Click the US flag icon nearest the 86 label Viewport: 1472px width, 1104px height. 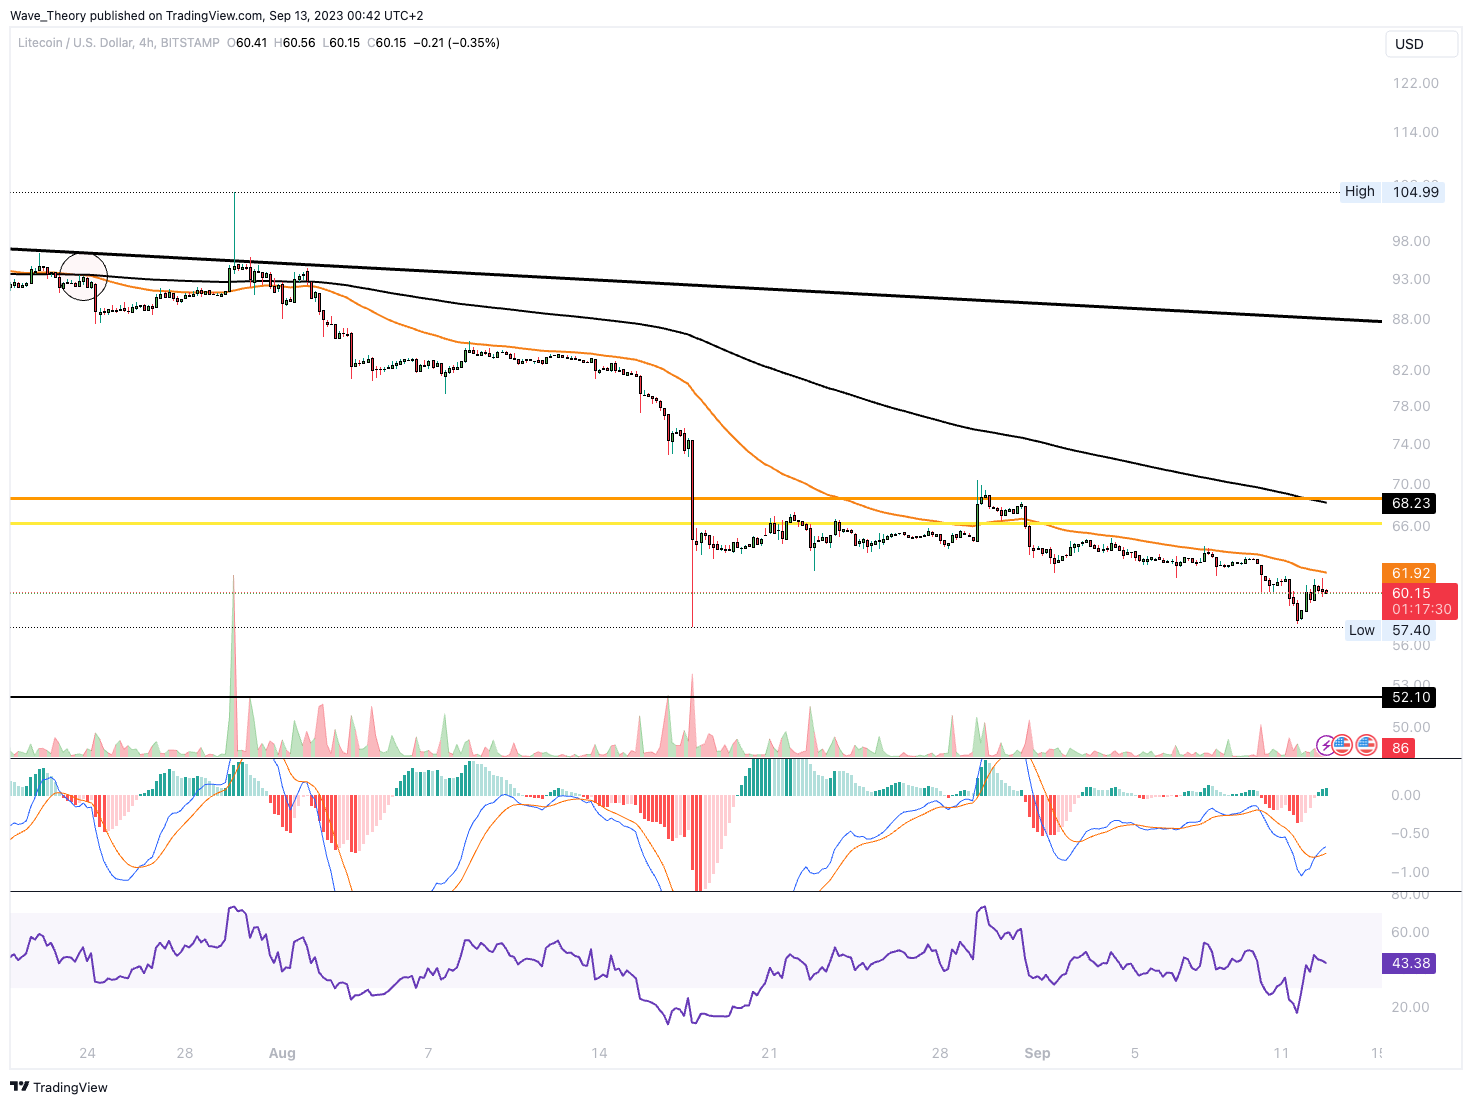click(x=1367, y=744)
